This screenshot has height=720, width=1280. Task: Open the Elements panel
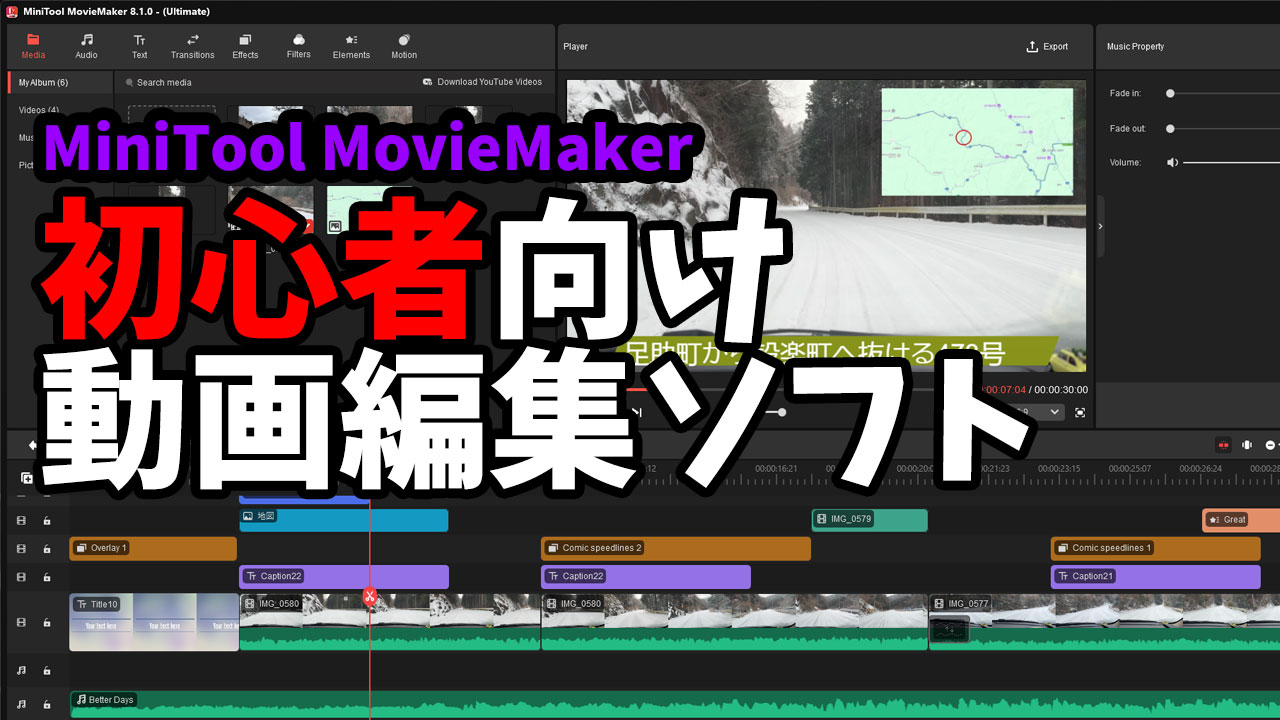[x=351, y=46]
